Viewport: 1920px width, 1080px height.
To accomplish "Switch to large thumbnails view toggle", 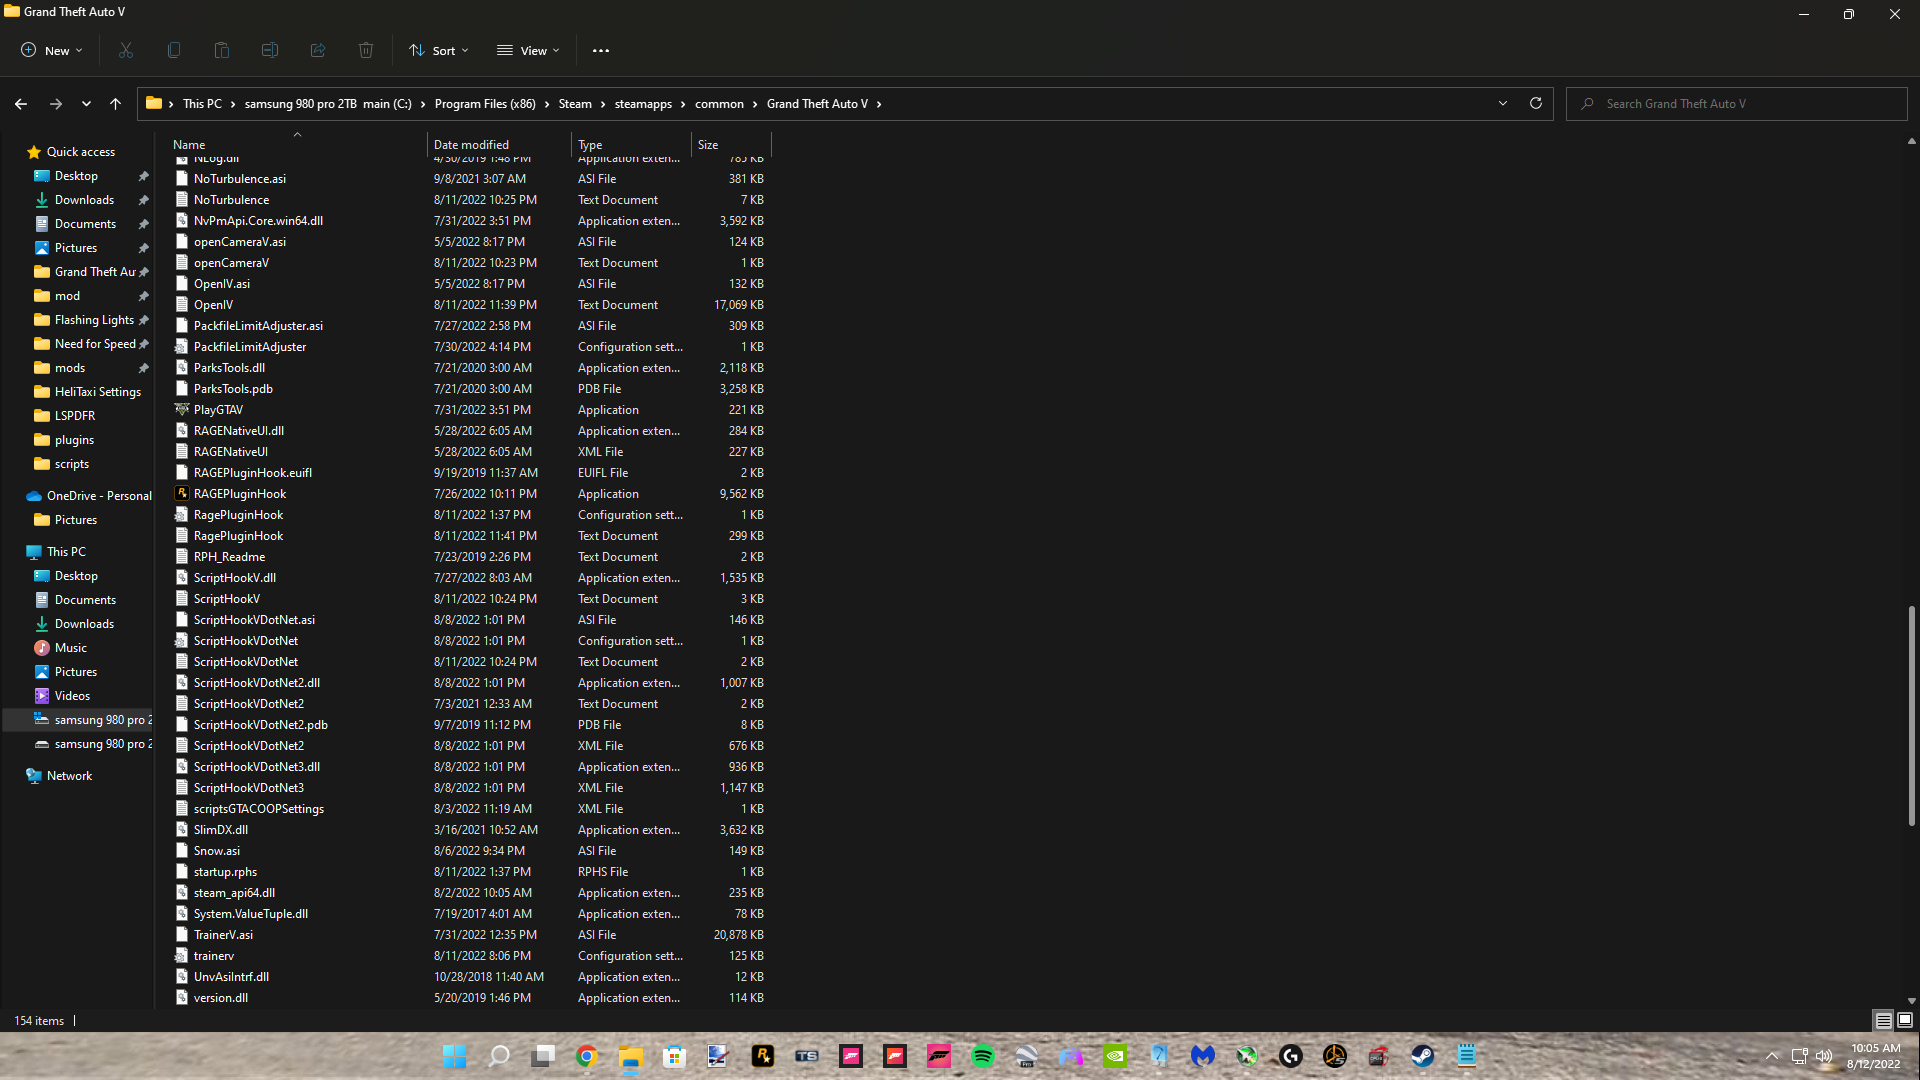I will tap(1905, 1020).
